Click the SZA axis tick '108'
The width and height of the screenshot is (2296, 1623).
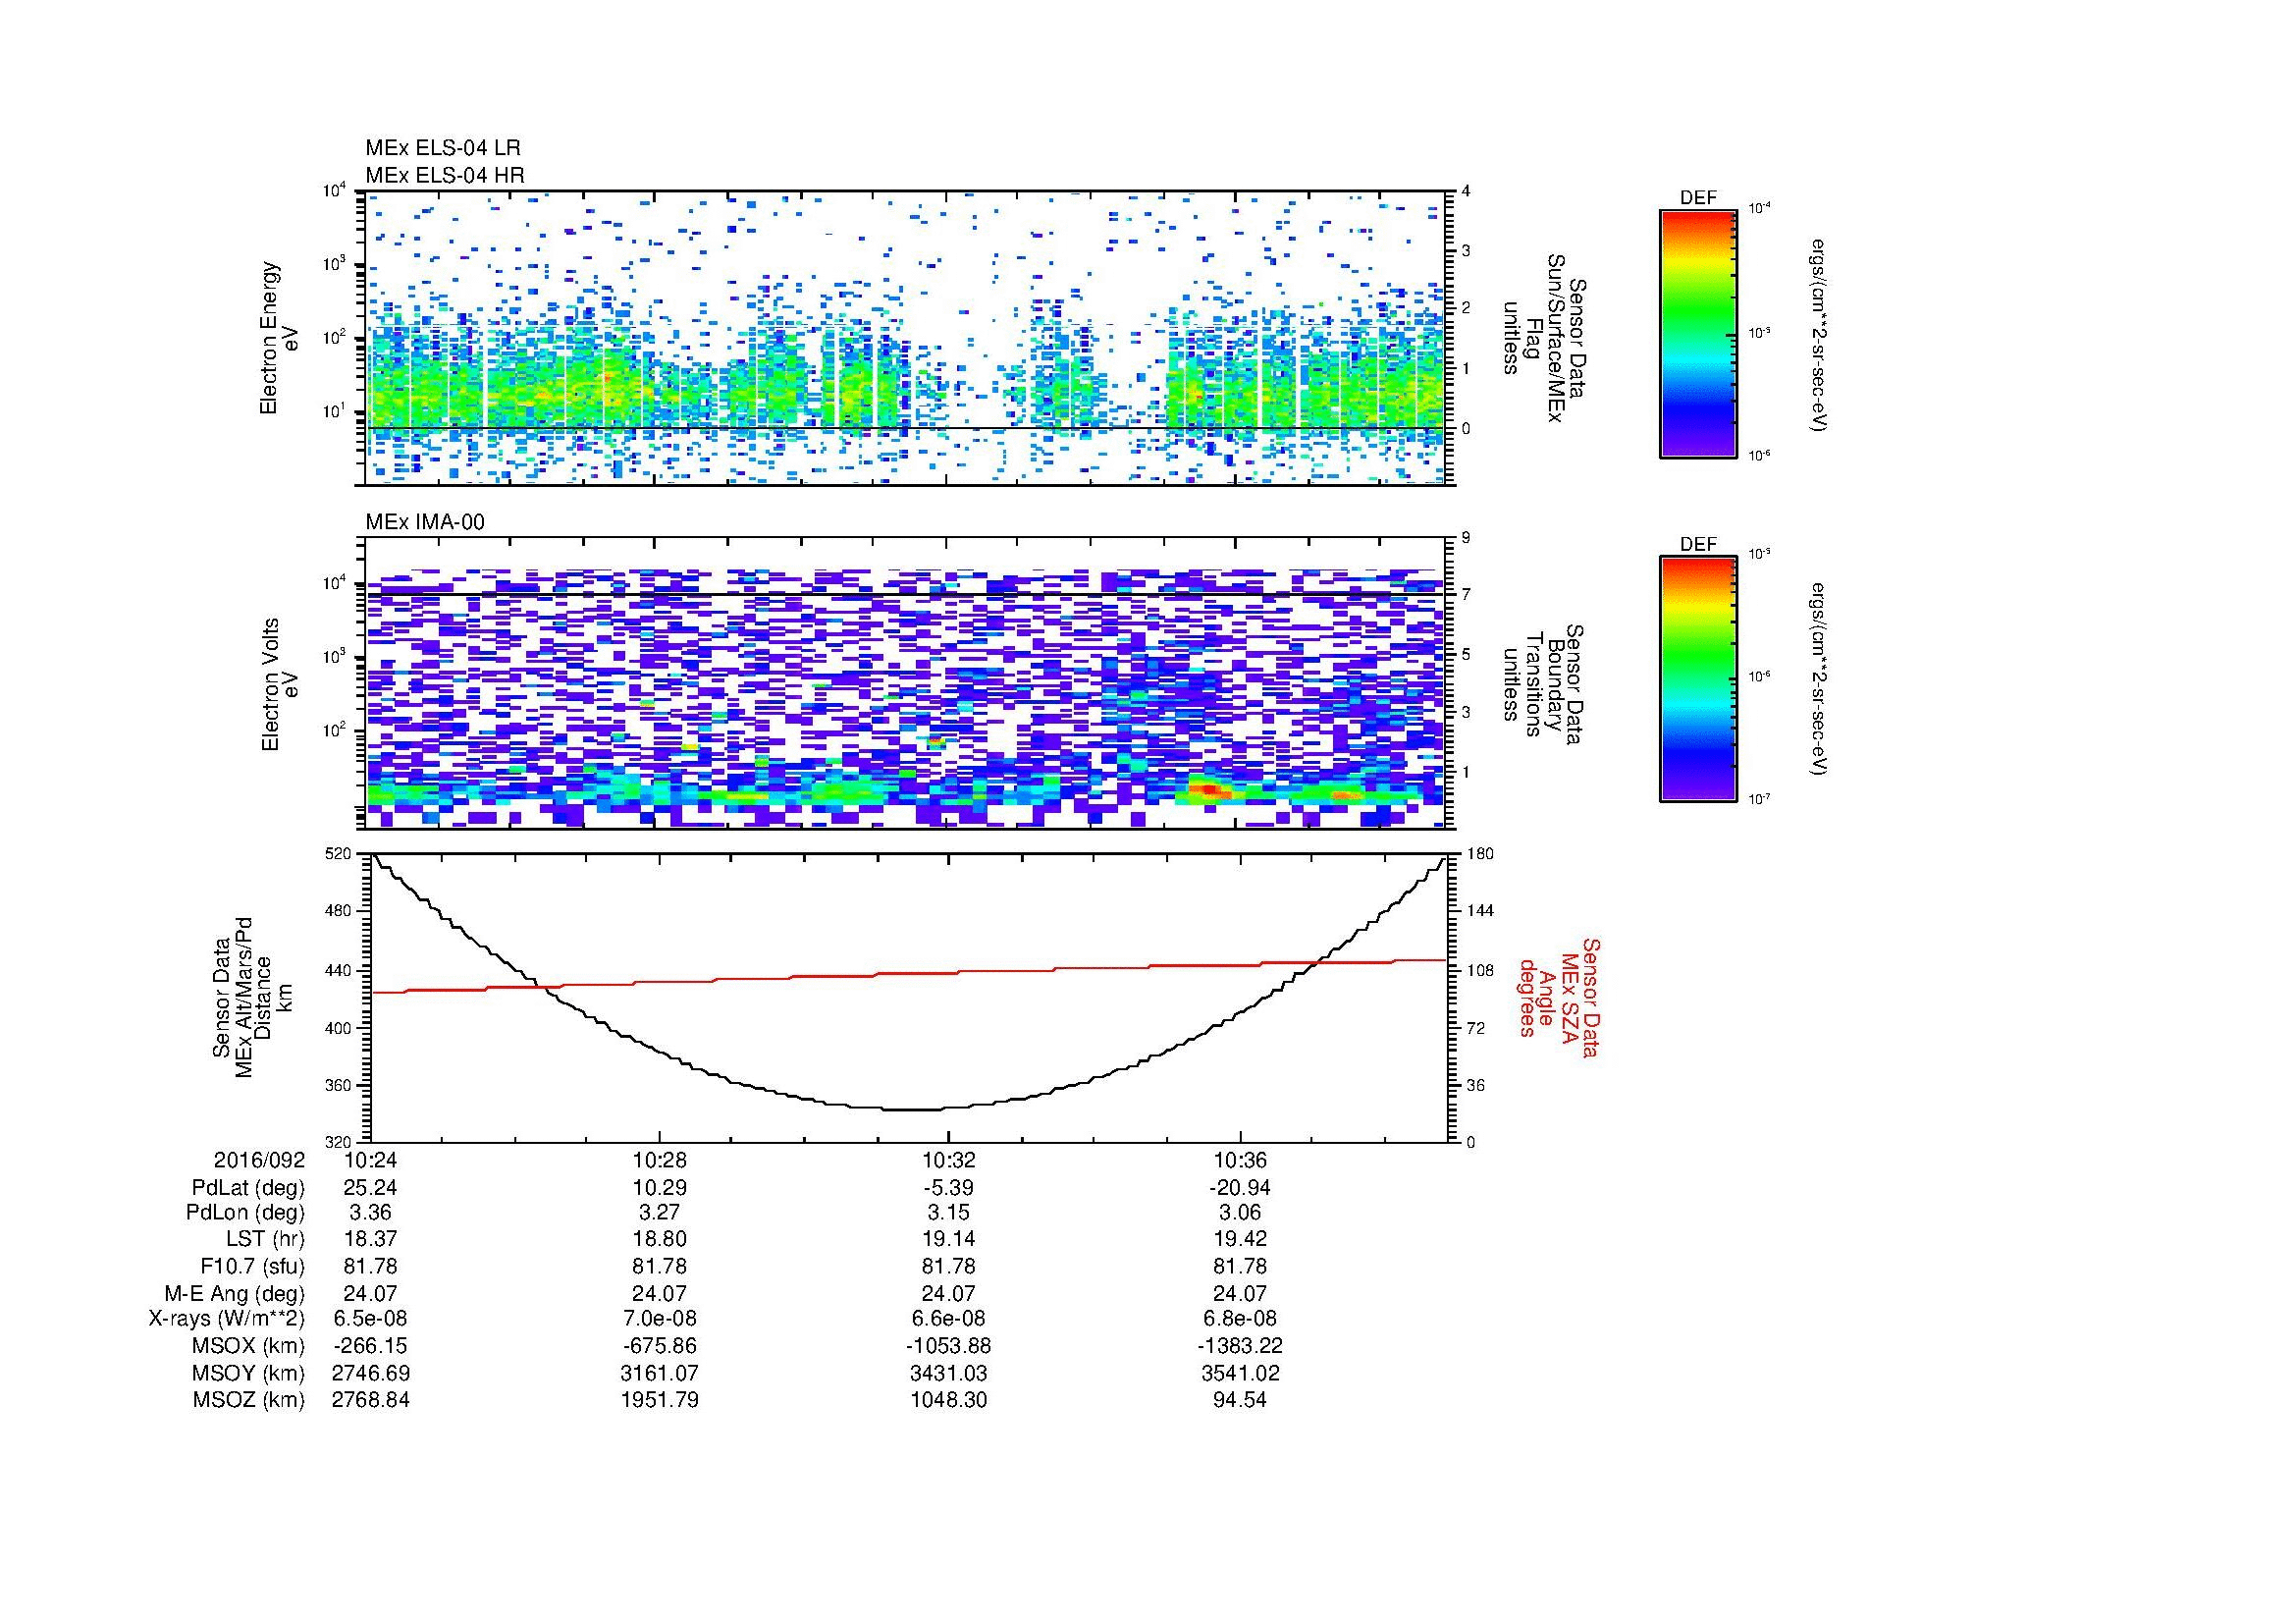1480,970
